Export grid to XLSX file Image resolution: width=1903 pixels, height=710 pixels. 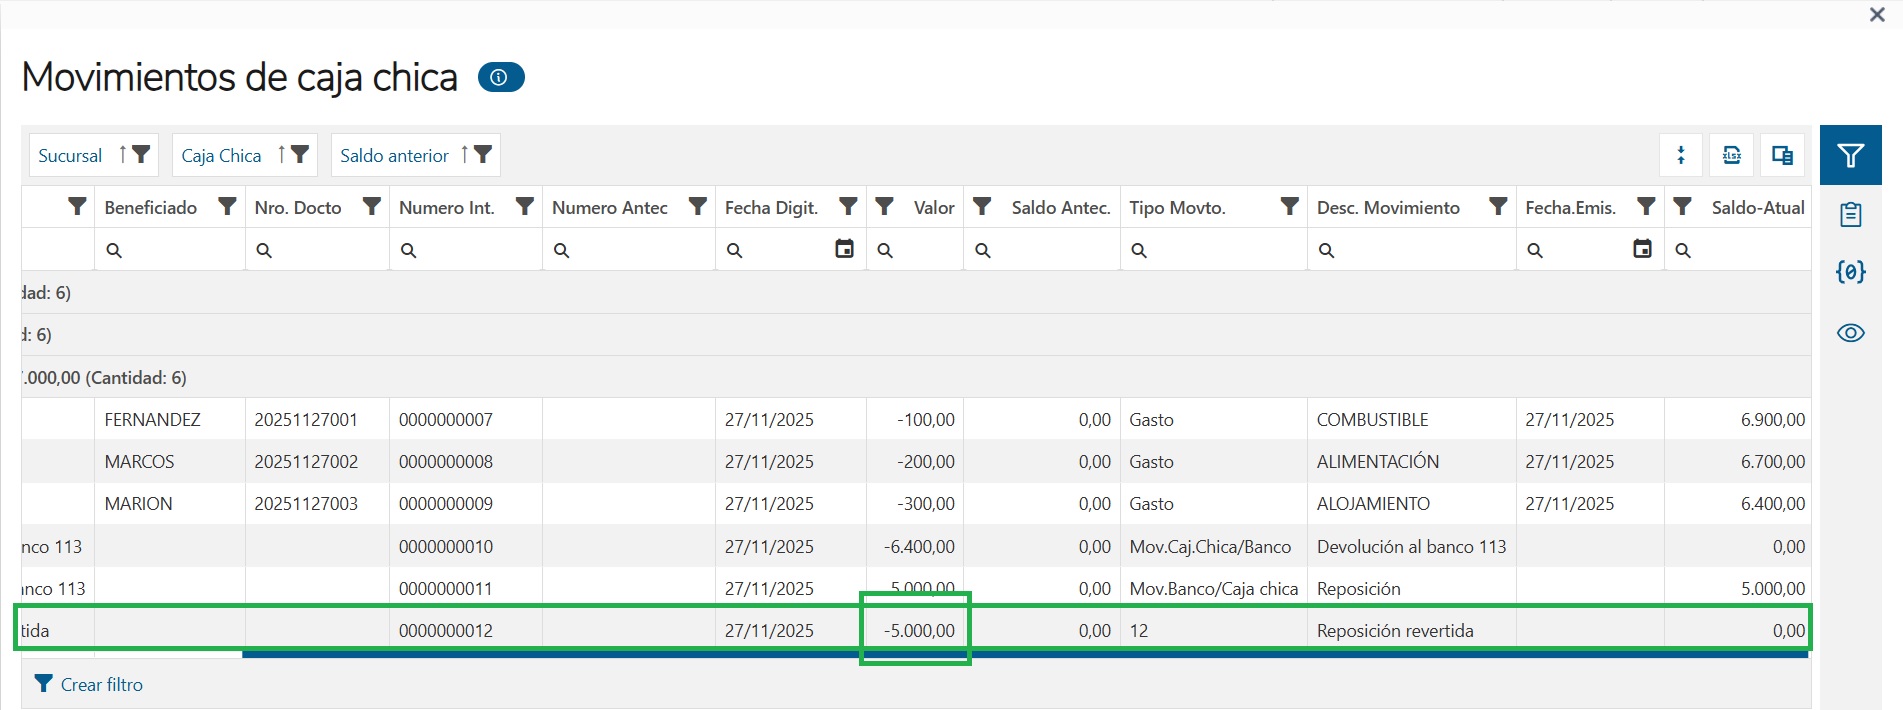point(1732,155)
